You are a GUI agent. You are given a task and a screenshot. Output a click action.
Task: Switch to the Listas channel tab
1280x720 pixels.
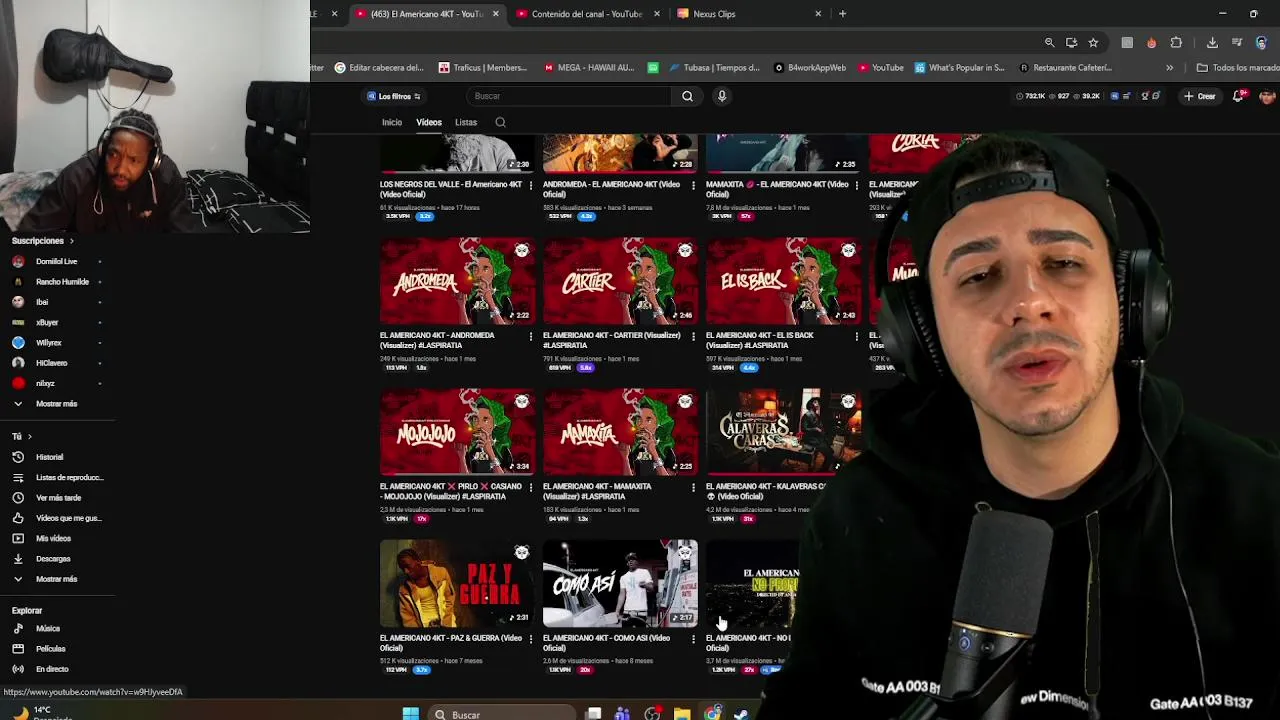[x=466, y=123]
